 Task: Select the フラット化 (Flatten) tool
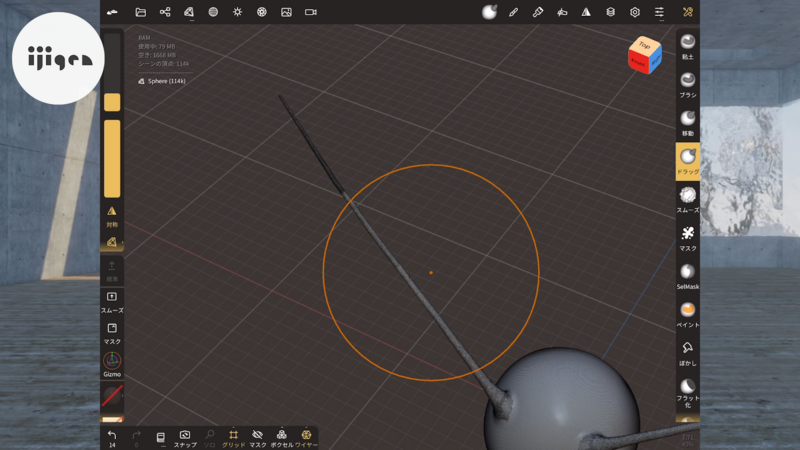(x=688, y=392)
